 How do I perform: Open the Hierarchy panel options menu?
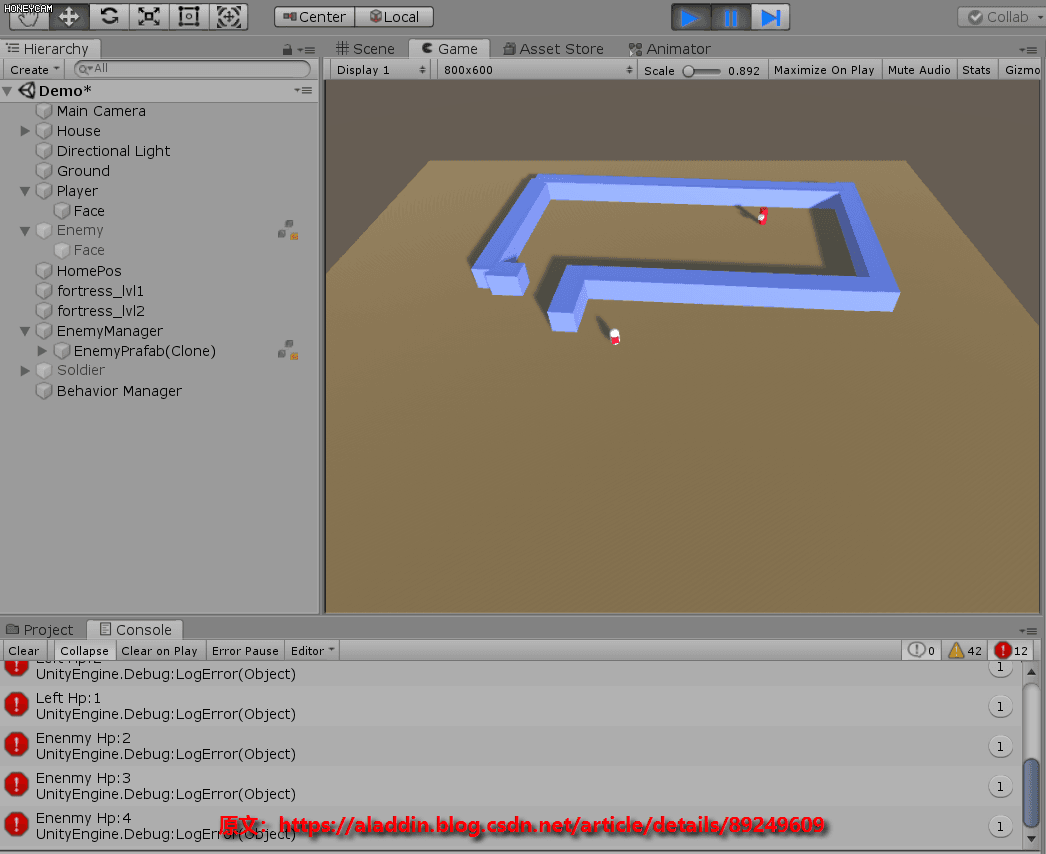[x=306, y=50]
